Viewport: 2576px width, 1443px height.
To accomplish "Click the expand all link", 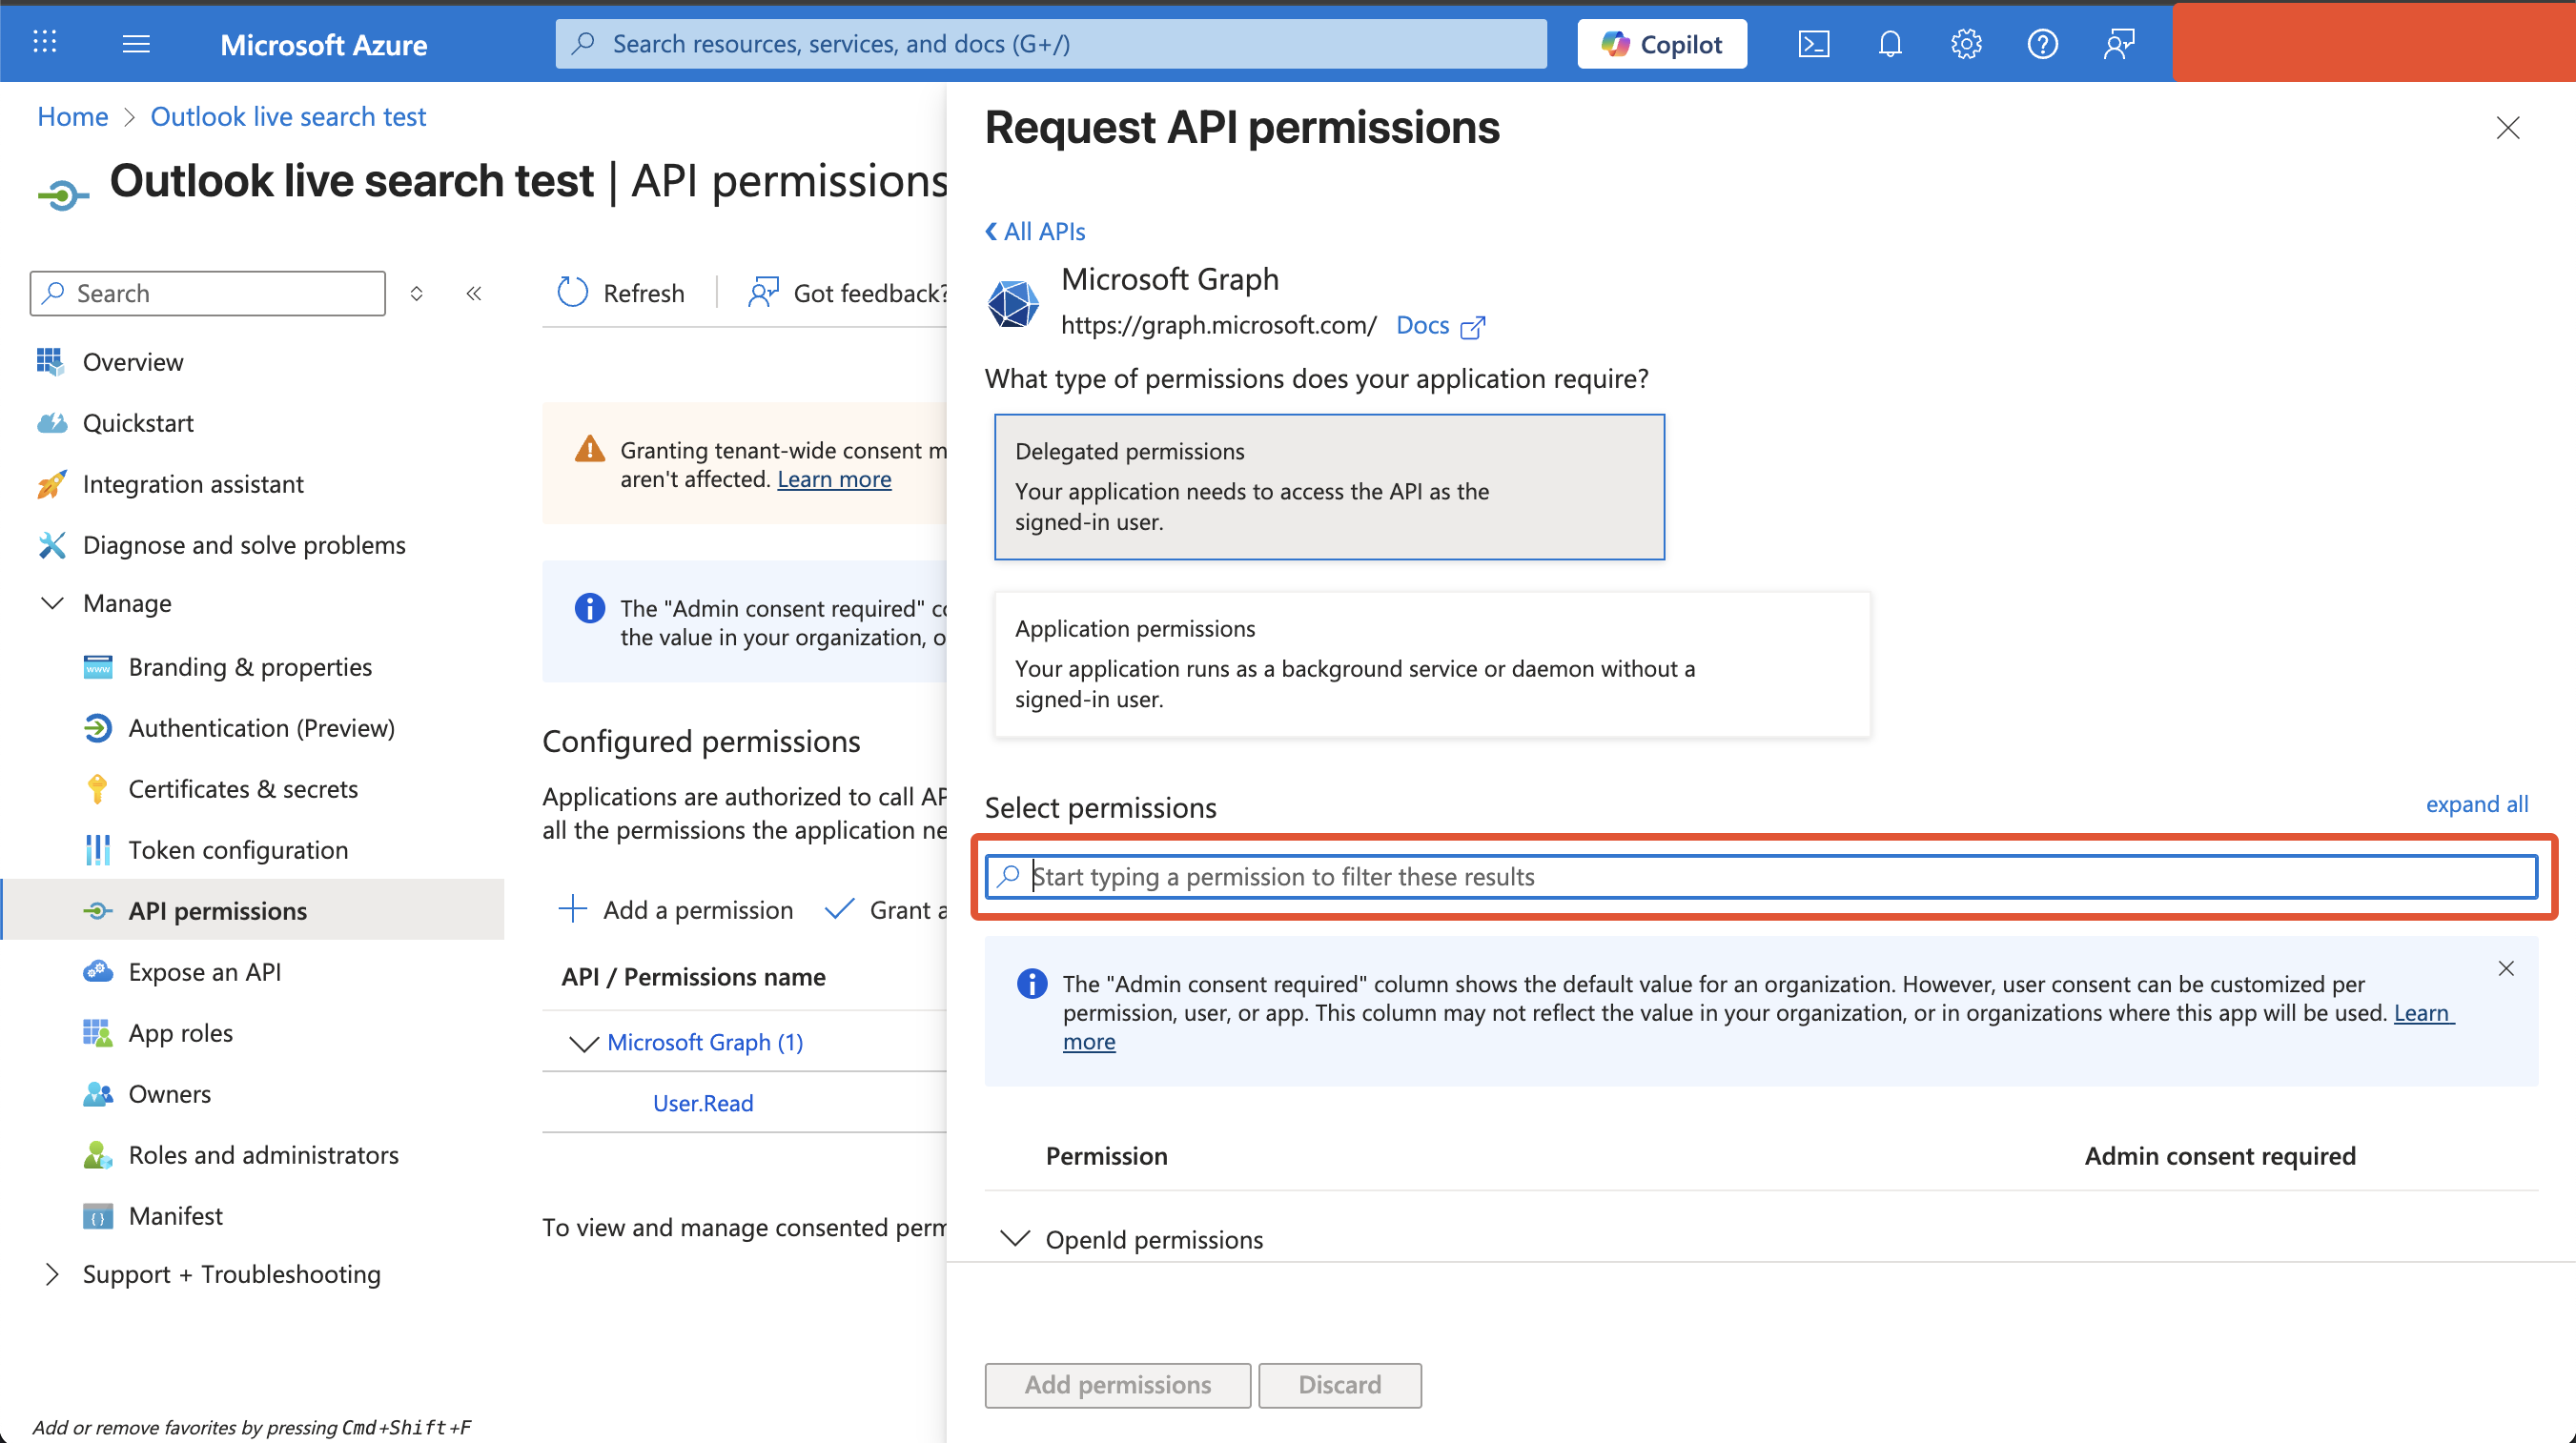I will [x=2476, y=804].
